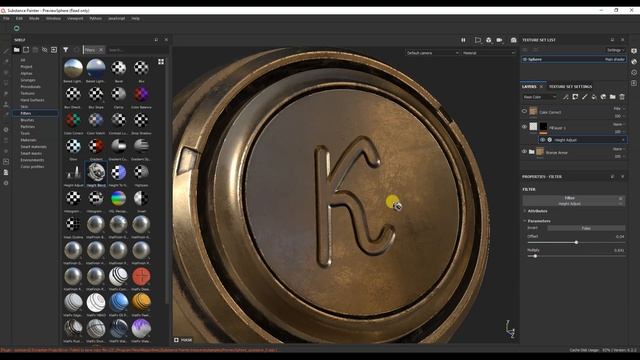This screenshot has height=360, width=640.
Task: Click the second icon in right dock
Action: 634,62
